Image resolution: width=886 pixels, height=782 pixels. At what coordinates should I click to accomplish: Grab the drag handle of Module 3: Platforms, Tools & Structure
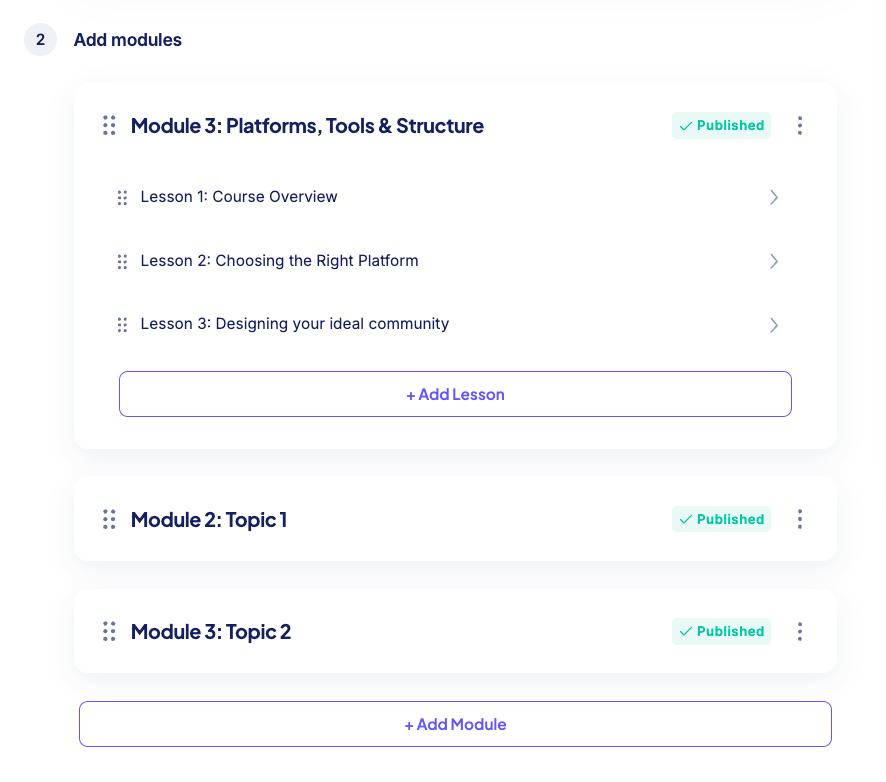(109, 126)
